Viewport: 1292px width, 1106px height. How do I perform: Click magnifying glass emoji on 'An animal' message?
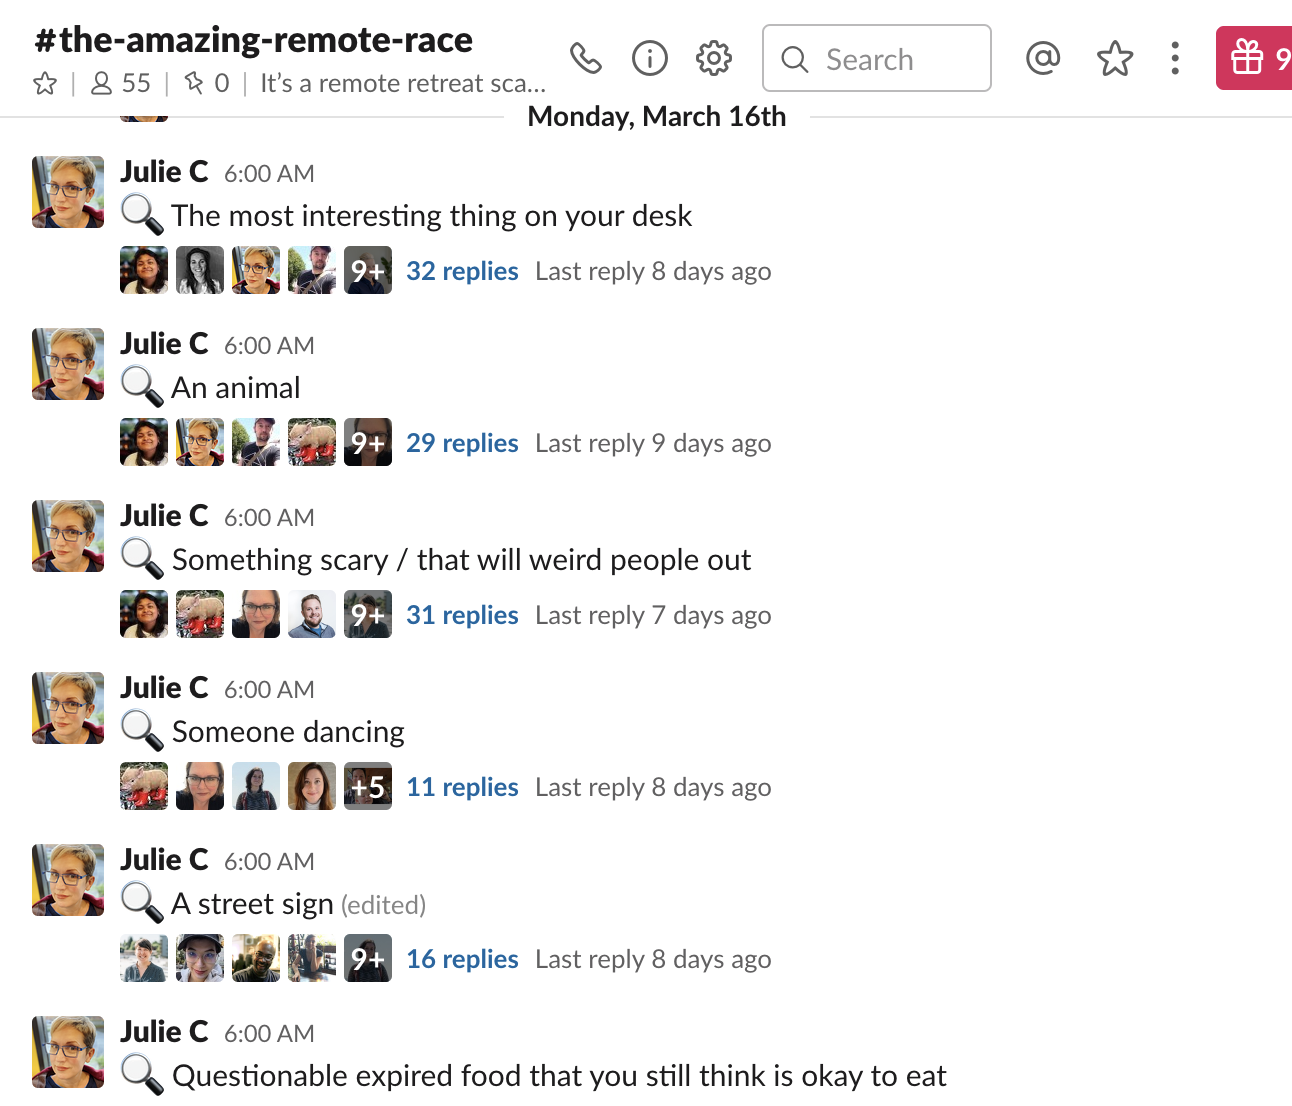[142, 387]
